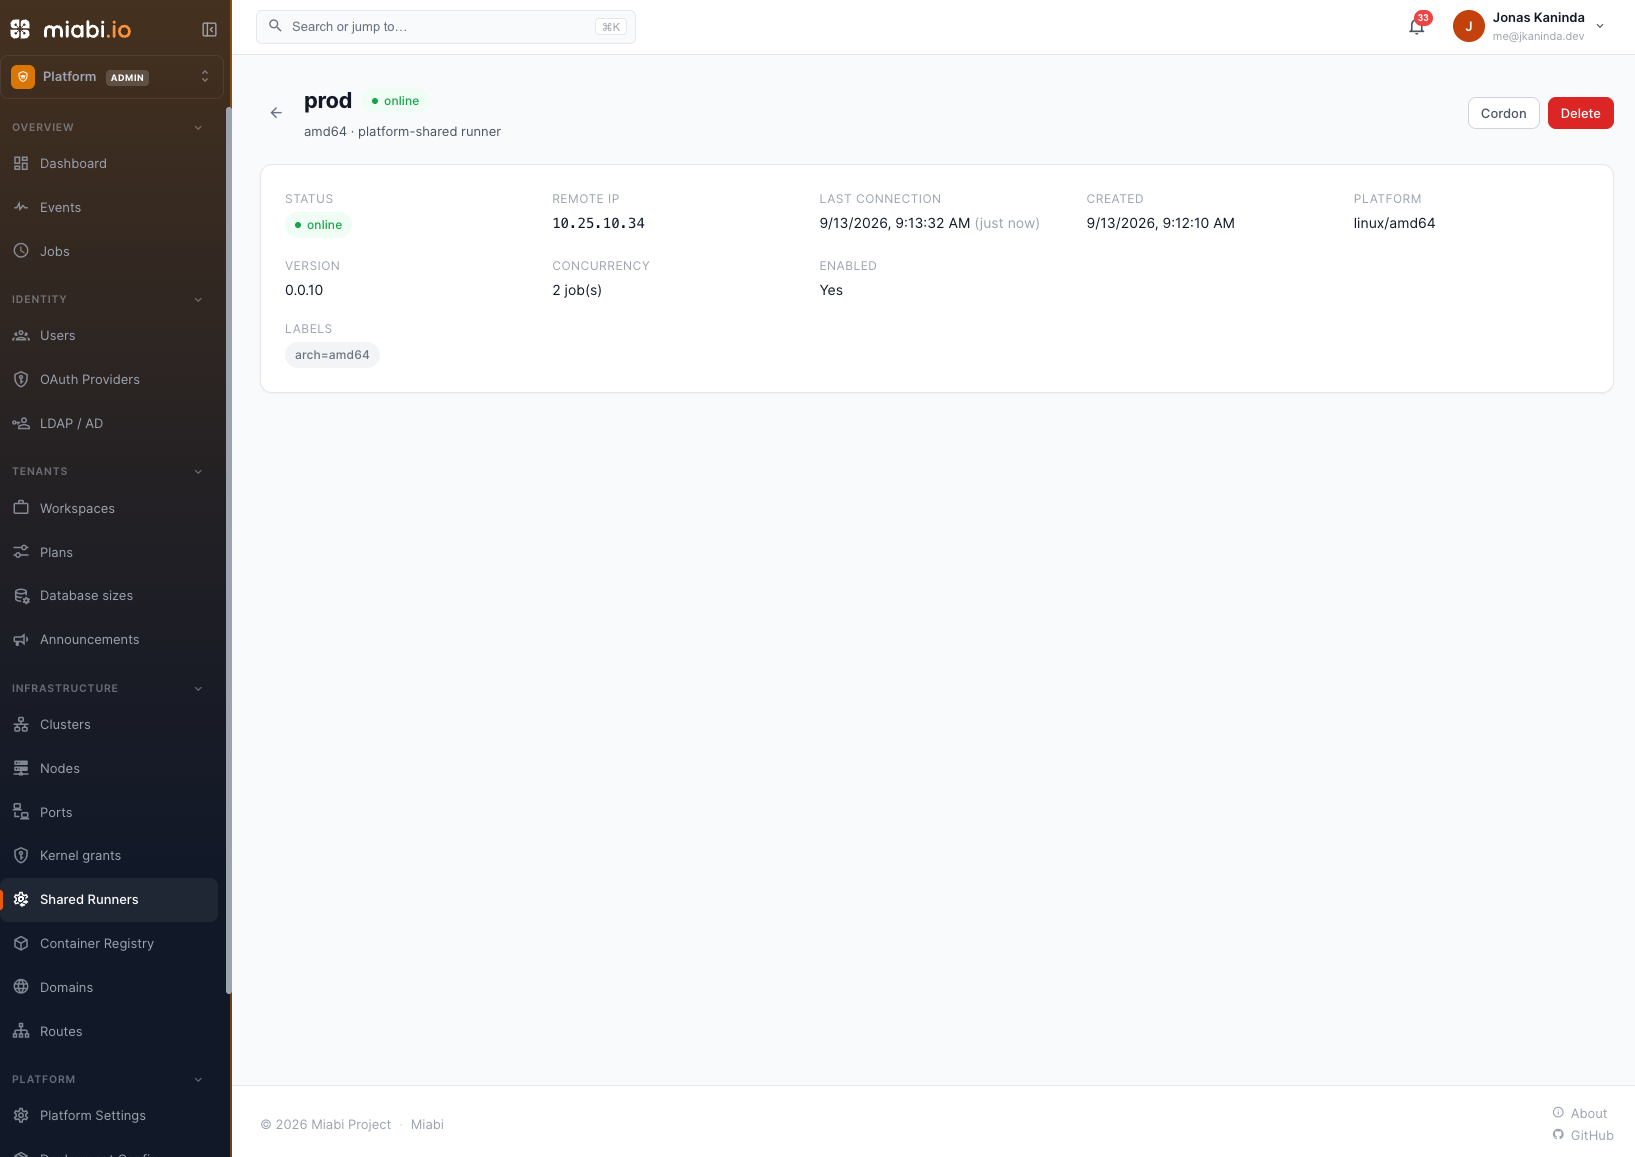Open Users via its people icon

click(x=21, y=335)
